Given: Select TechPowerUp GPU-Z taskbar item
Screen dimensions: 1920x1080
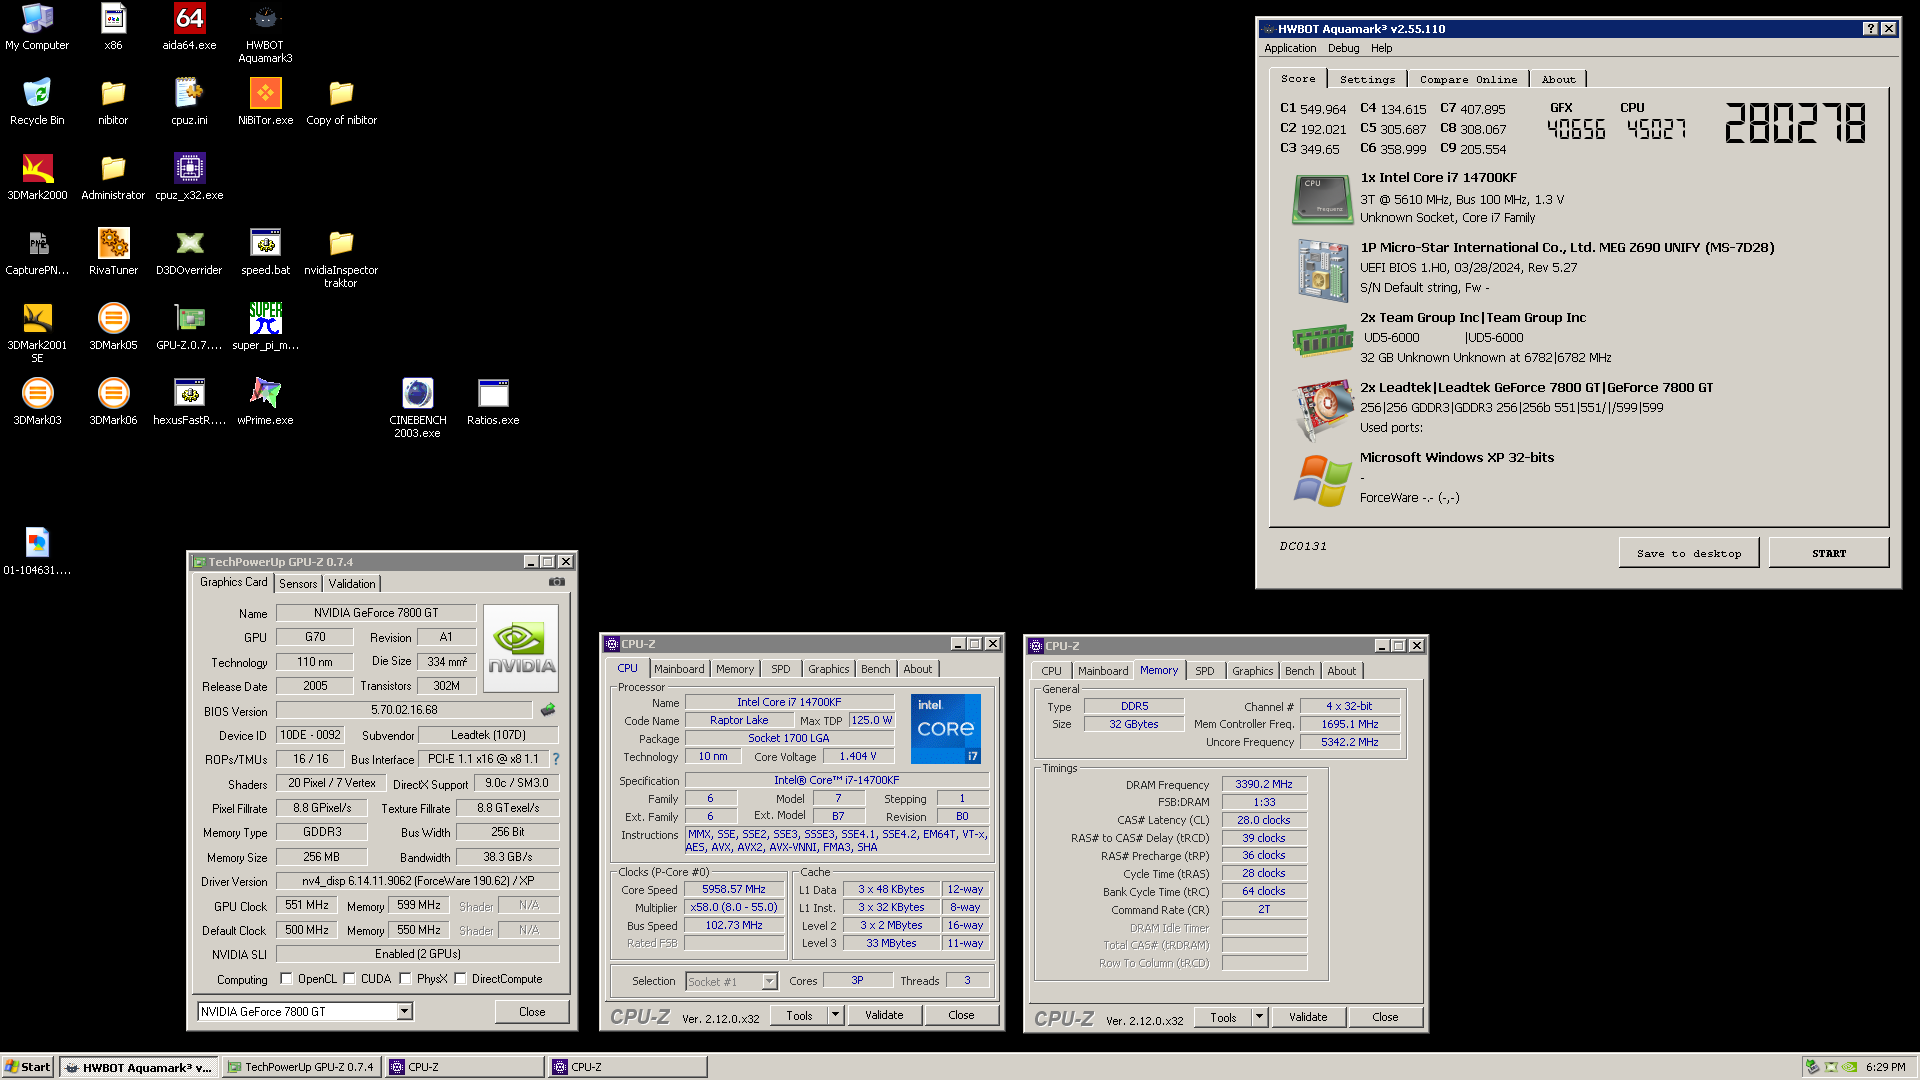Looking at the screenshot, I should (x=301, y=1067).
